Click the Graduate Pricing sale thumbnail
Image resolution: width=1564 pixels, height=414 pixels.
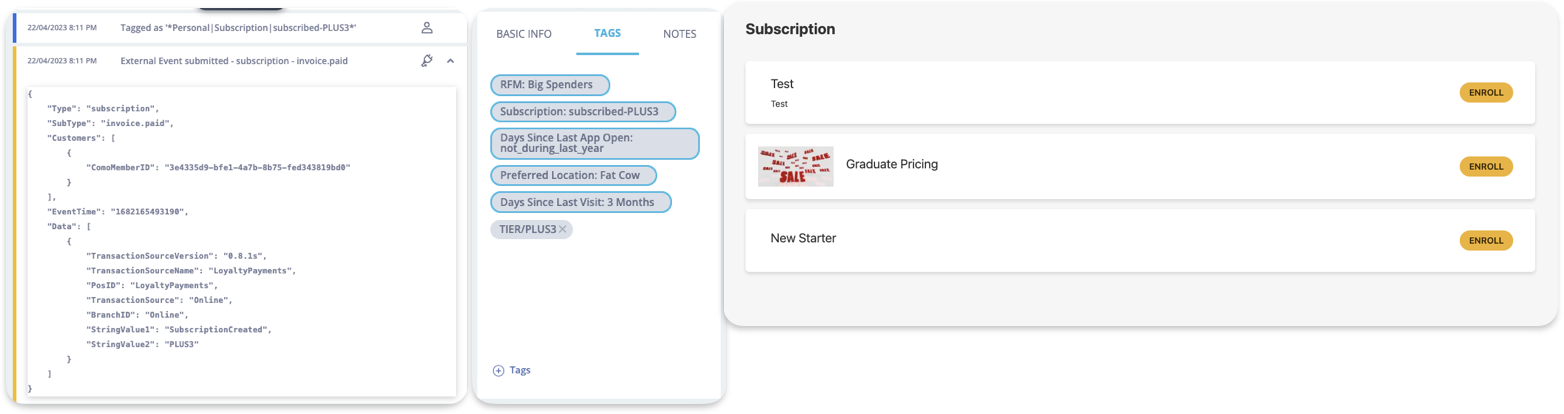point(796,166)
